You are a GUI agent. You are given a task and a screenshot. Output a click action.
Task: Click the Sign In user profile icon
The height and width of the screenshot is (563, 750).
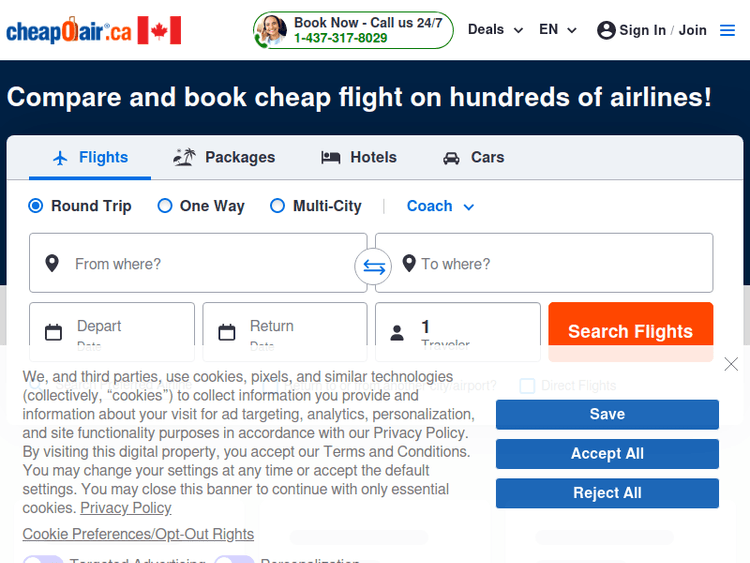pos(606,30)
